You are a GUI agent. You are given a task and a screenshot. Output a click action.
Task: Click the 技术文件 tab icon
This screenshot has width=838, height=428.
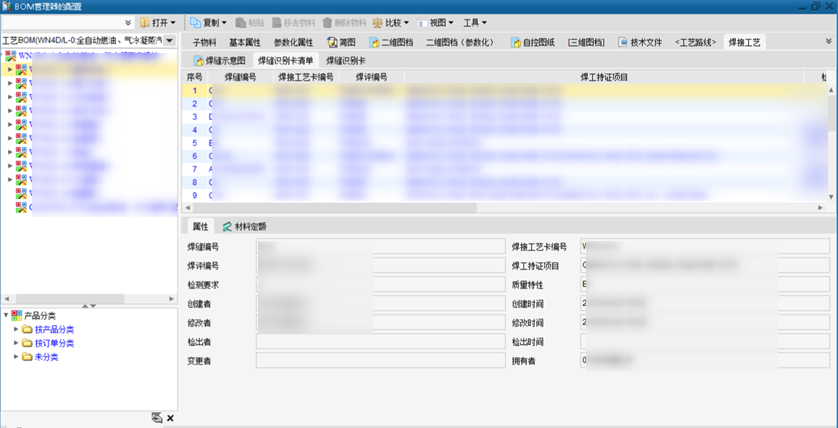623,42
